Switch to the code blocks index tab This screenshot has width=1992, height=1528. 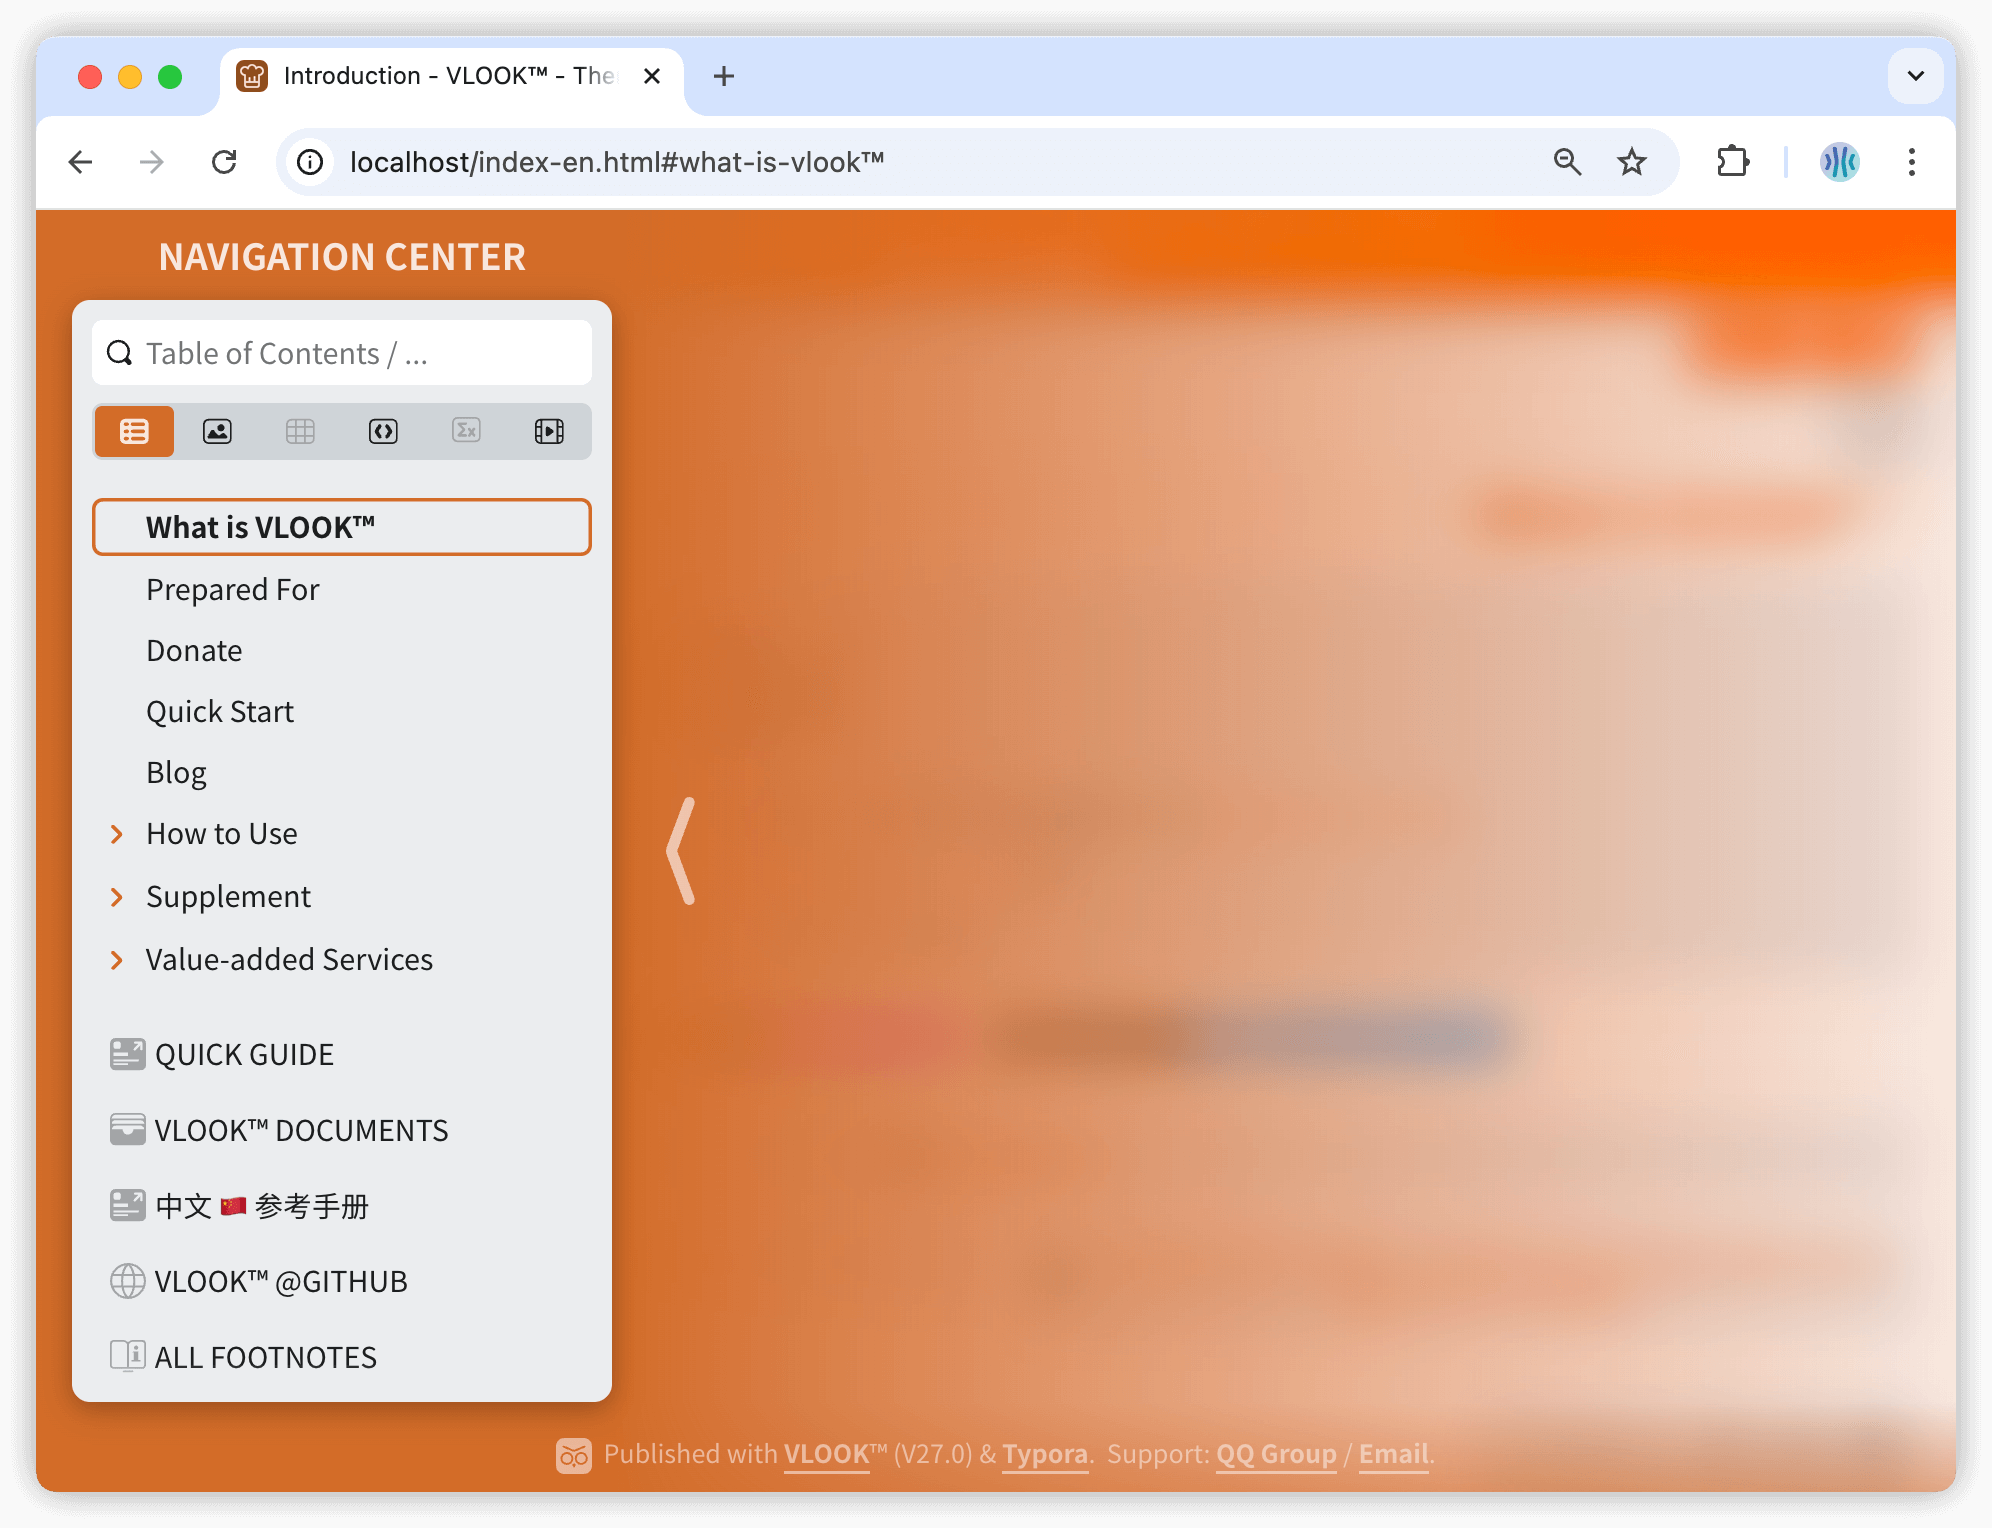click(383, 431)
